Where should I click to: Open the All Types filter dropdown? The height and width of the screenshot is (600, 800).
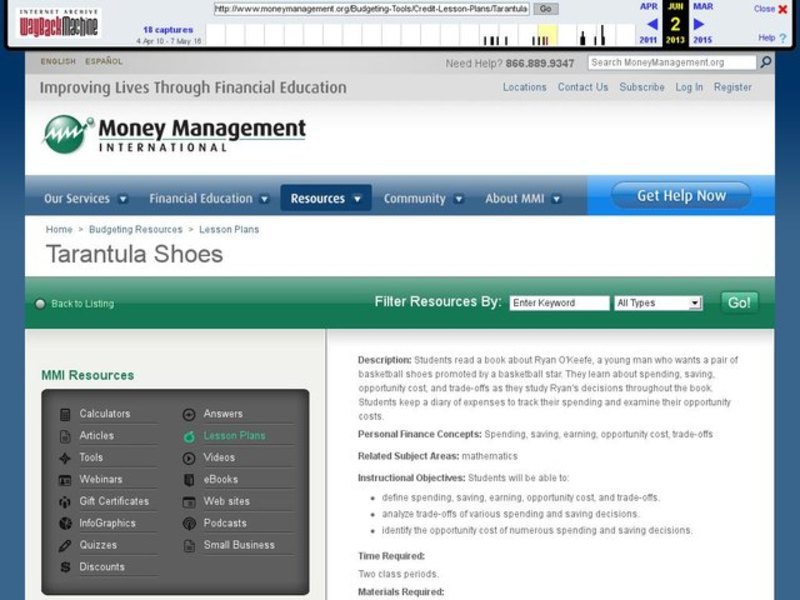point(658,303)
